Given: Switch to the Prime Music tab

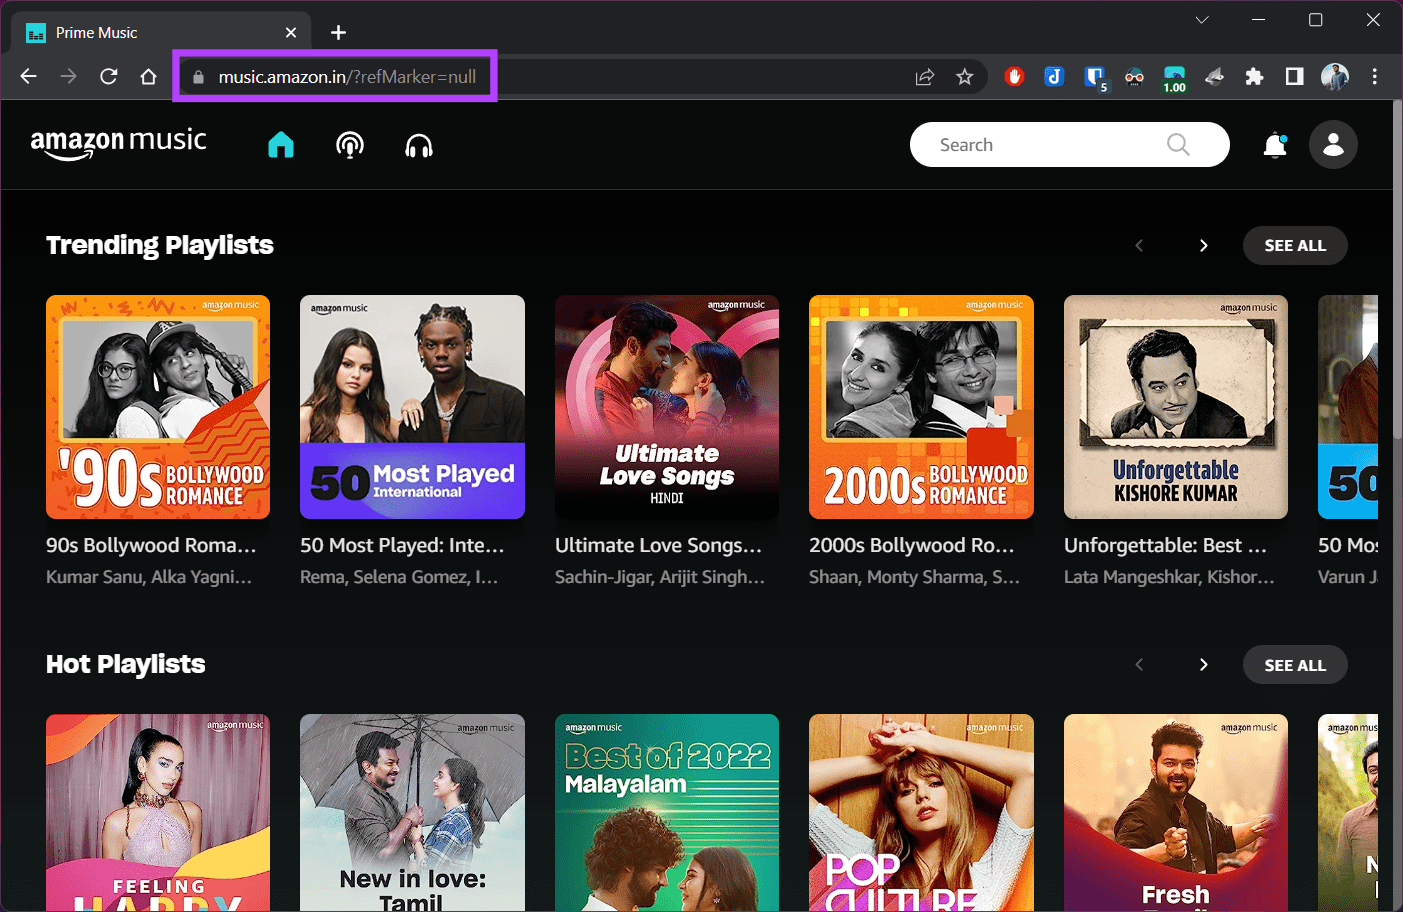Looking at the screenshot, I should (150, 33).
